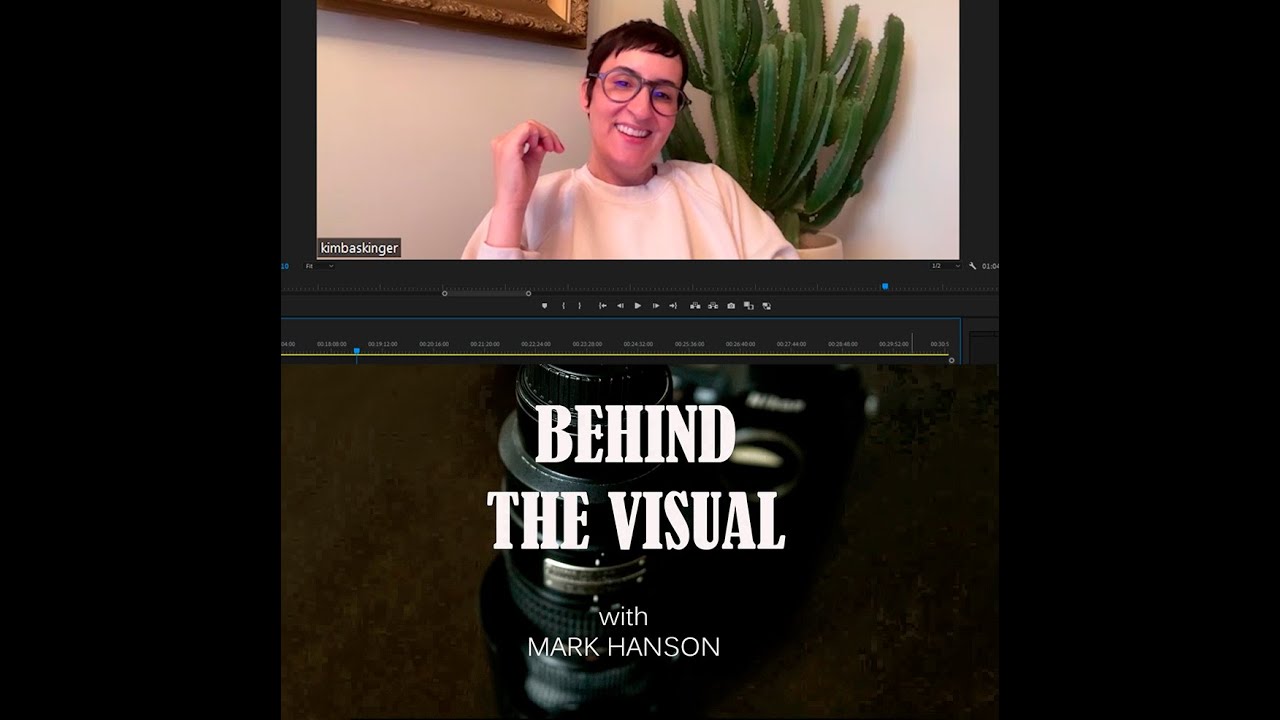Screen dimensions: 1280x720
Task: Click the blue program monitor playhead
Action: [885, 287]
